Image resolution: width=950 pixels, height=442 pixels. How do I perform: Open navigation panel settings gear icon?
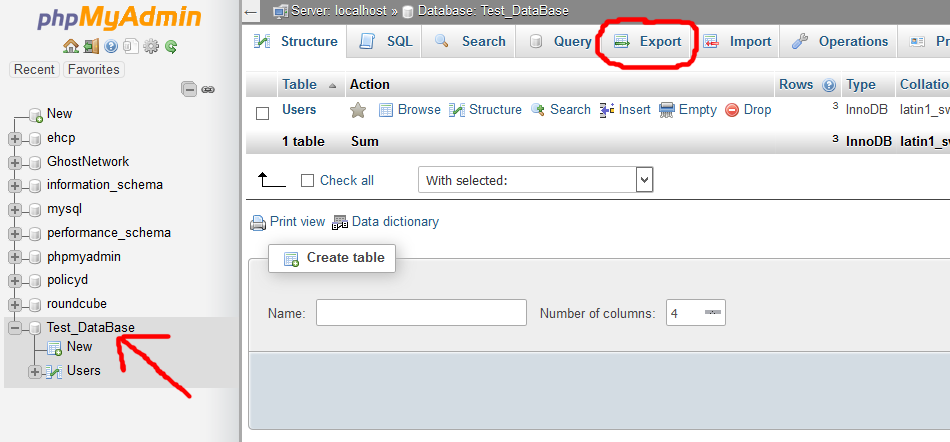click(151, 46)
